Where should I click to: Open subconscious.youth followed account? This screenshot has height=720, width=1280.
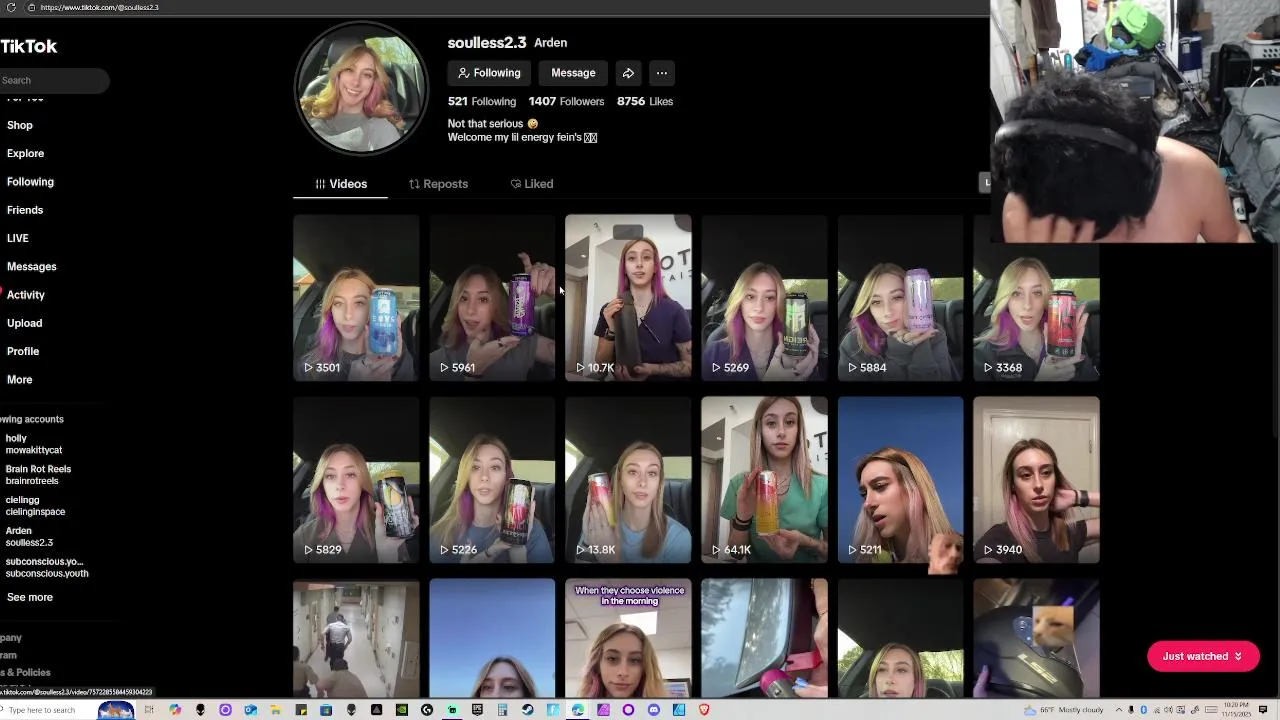[47, 568]
